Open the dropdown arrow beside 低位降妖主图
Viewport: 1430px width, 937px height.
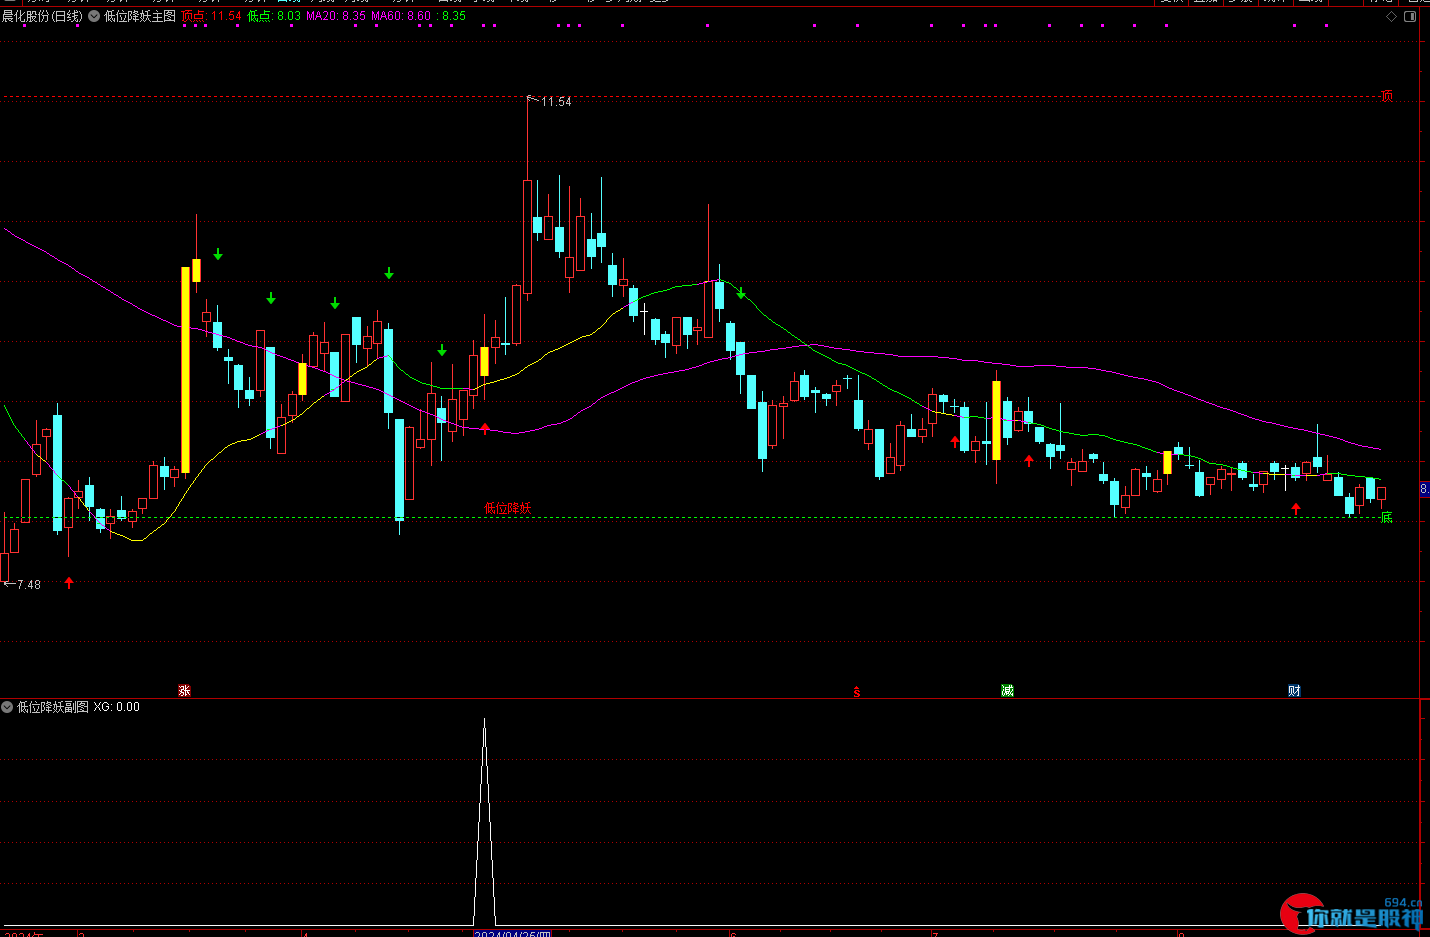94,16
